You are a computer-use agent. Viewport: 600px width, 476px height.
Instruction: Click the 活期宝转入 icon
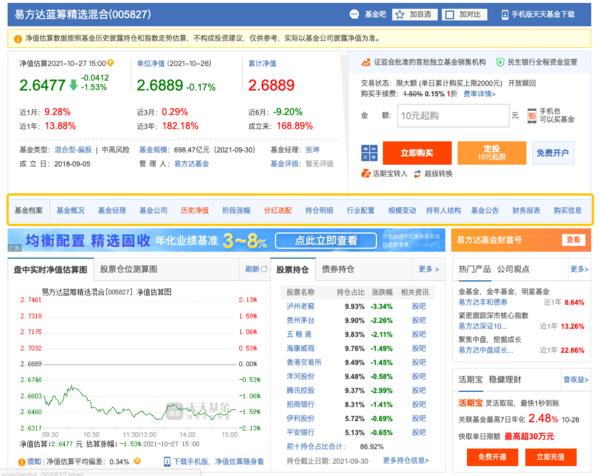pos(366,174)
